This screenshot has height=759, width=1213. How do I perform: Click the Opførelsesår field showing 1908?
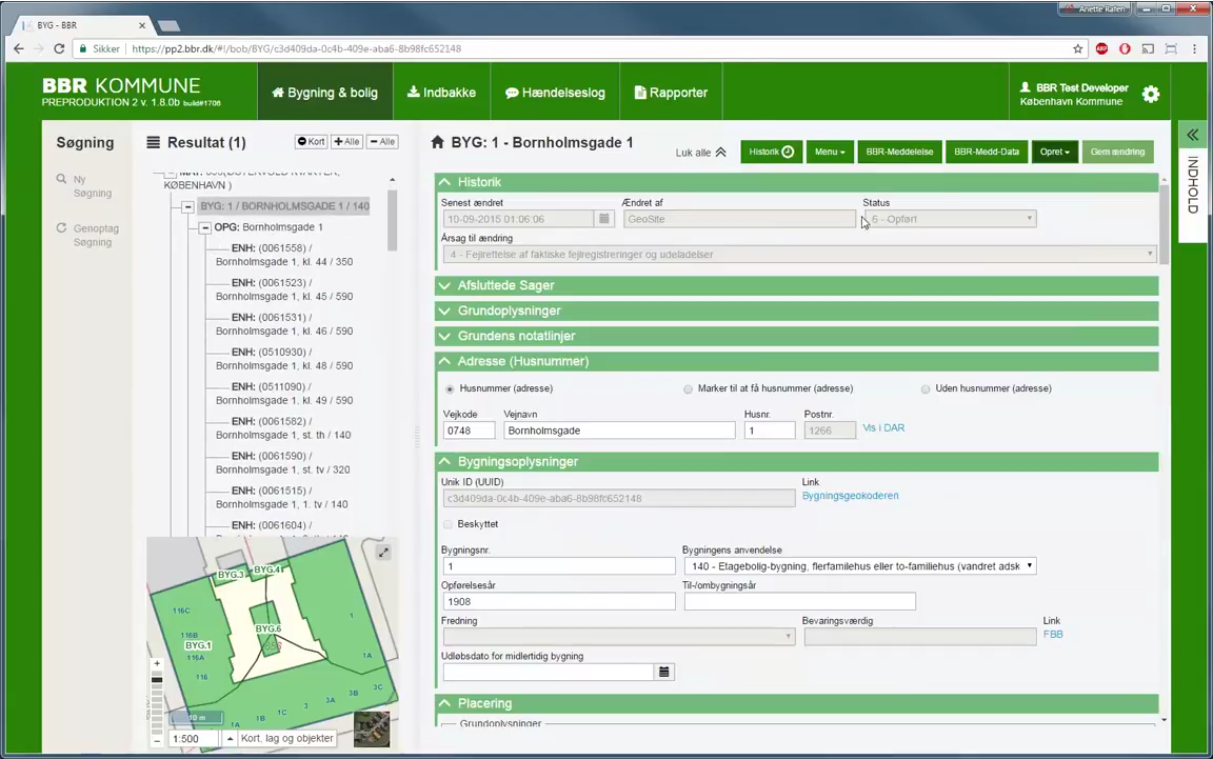tap(559, 601)
